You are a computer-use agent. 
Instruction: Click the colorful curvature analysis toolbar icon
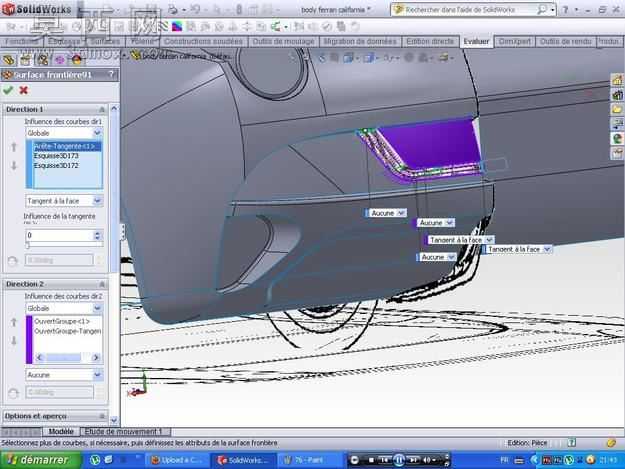coord(177,27)
